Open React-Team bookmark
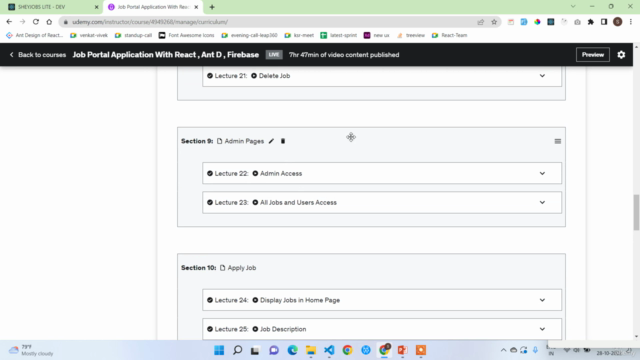Image resolution: width=640 pixels, height=360 pixels. tap(449, 36)
